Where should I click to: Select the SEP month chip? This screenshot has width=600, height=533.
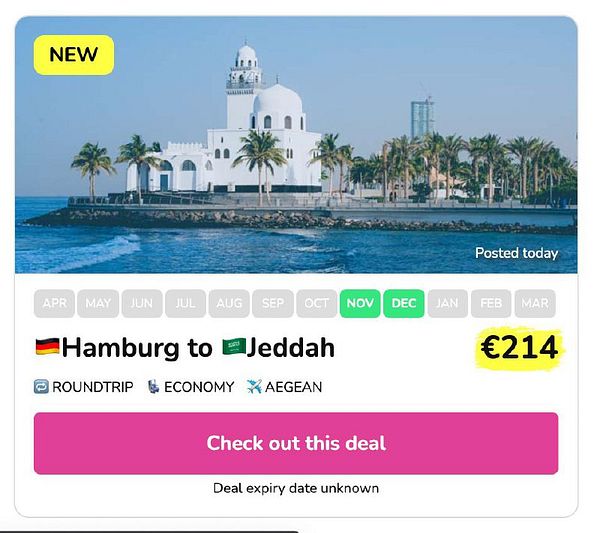coord(273,303)
